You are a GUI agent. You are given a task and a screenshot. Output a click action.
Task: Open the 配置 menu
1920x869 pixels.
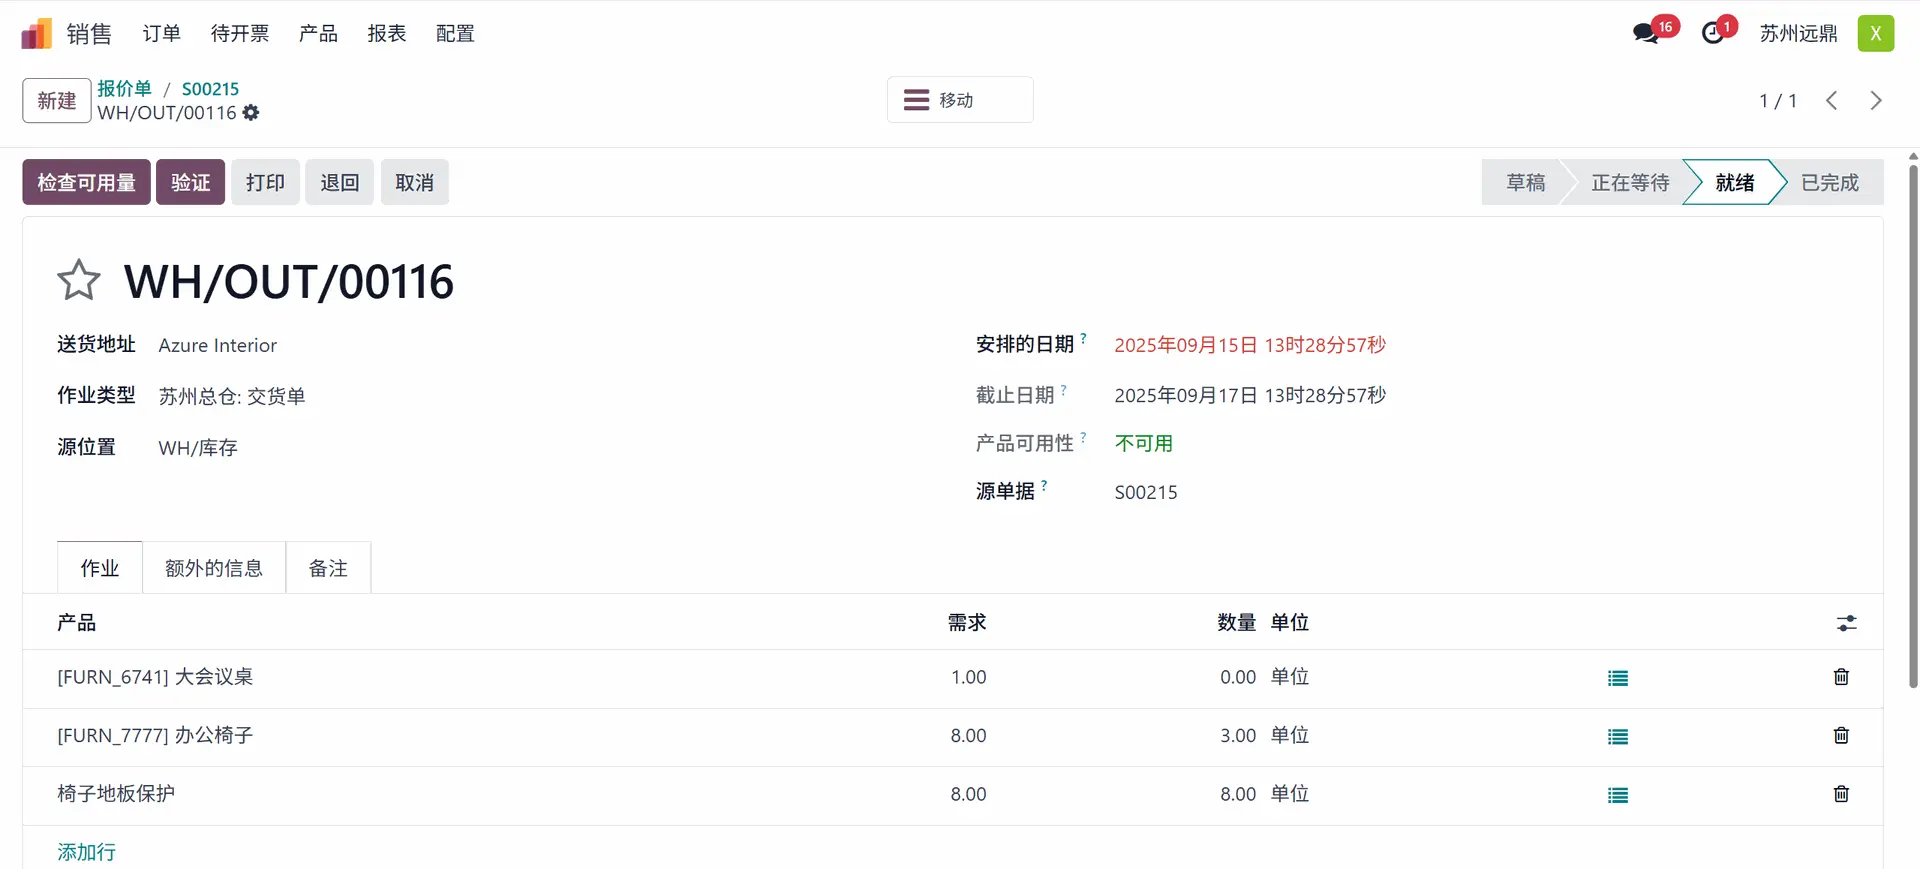point(455,34)
